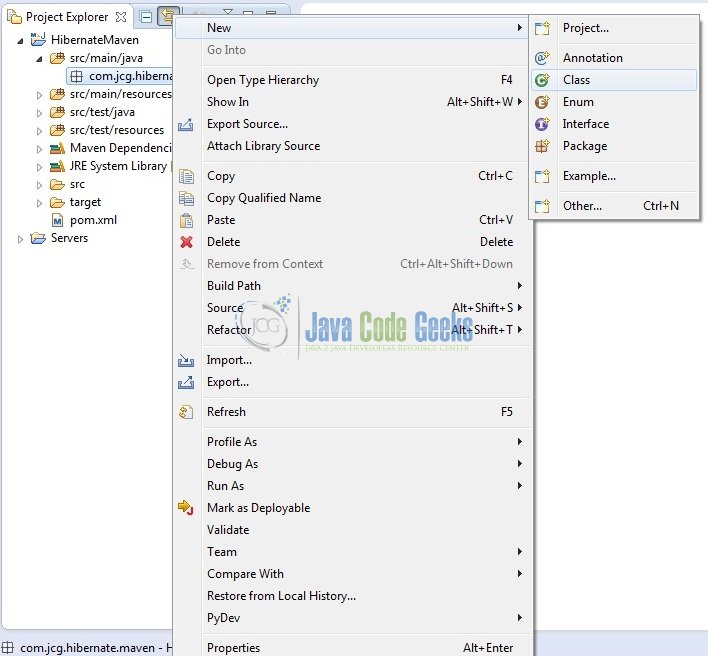Open the Show In submenu
Viewport: 708px width, 656px height.
pos(351,102)
